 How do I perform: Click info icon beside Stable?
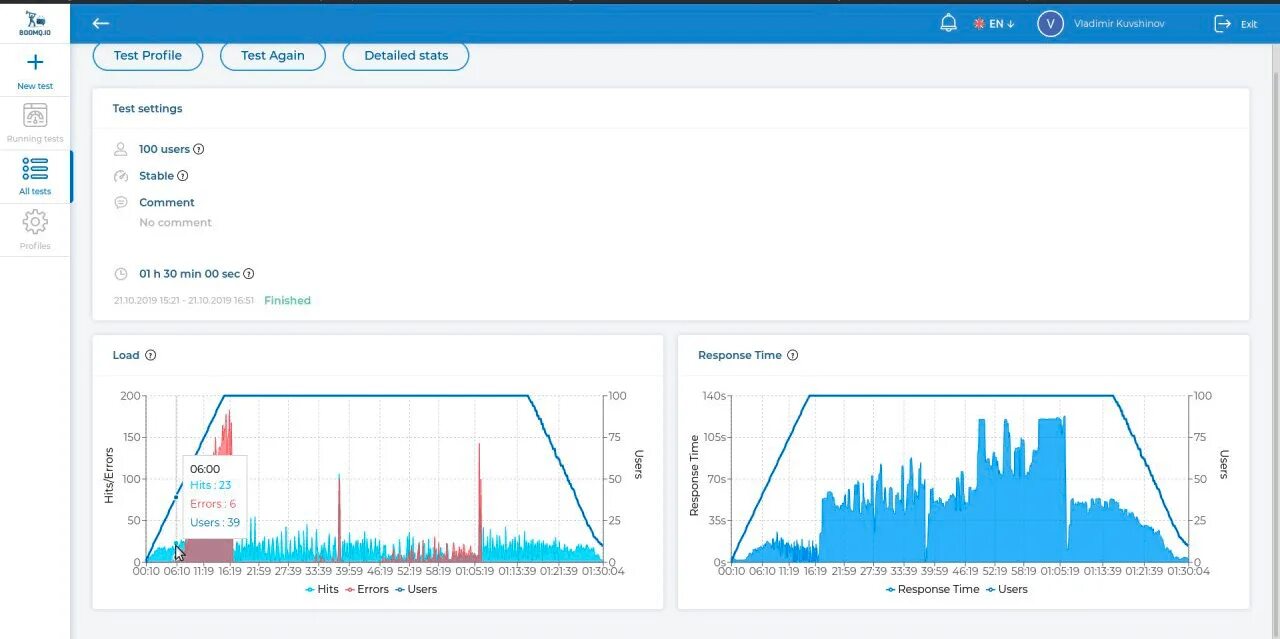coord(183,176)
